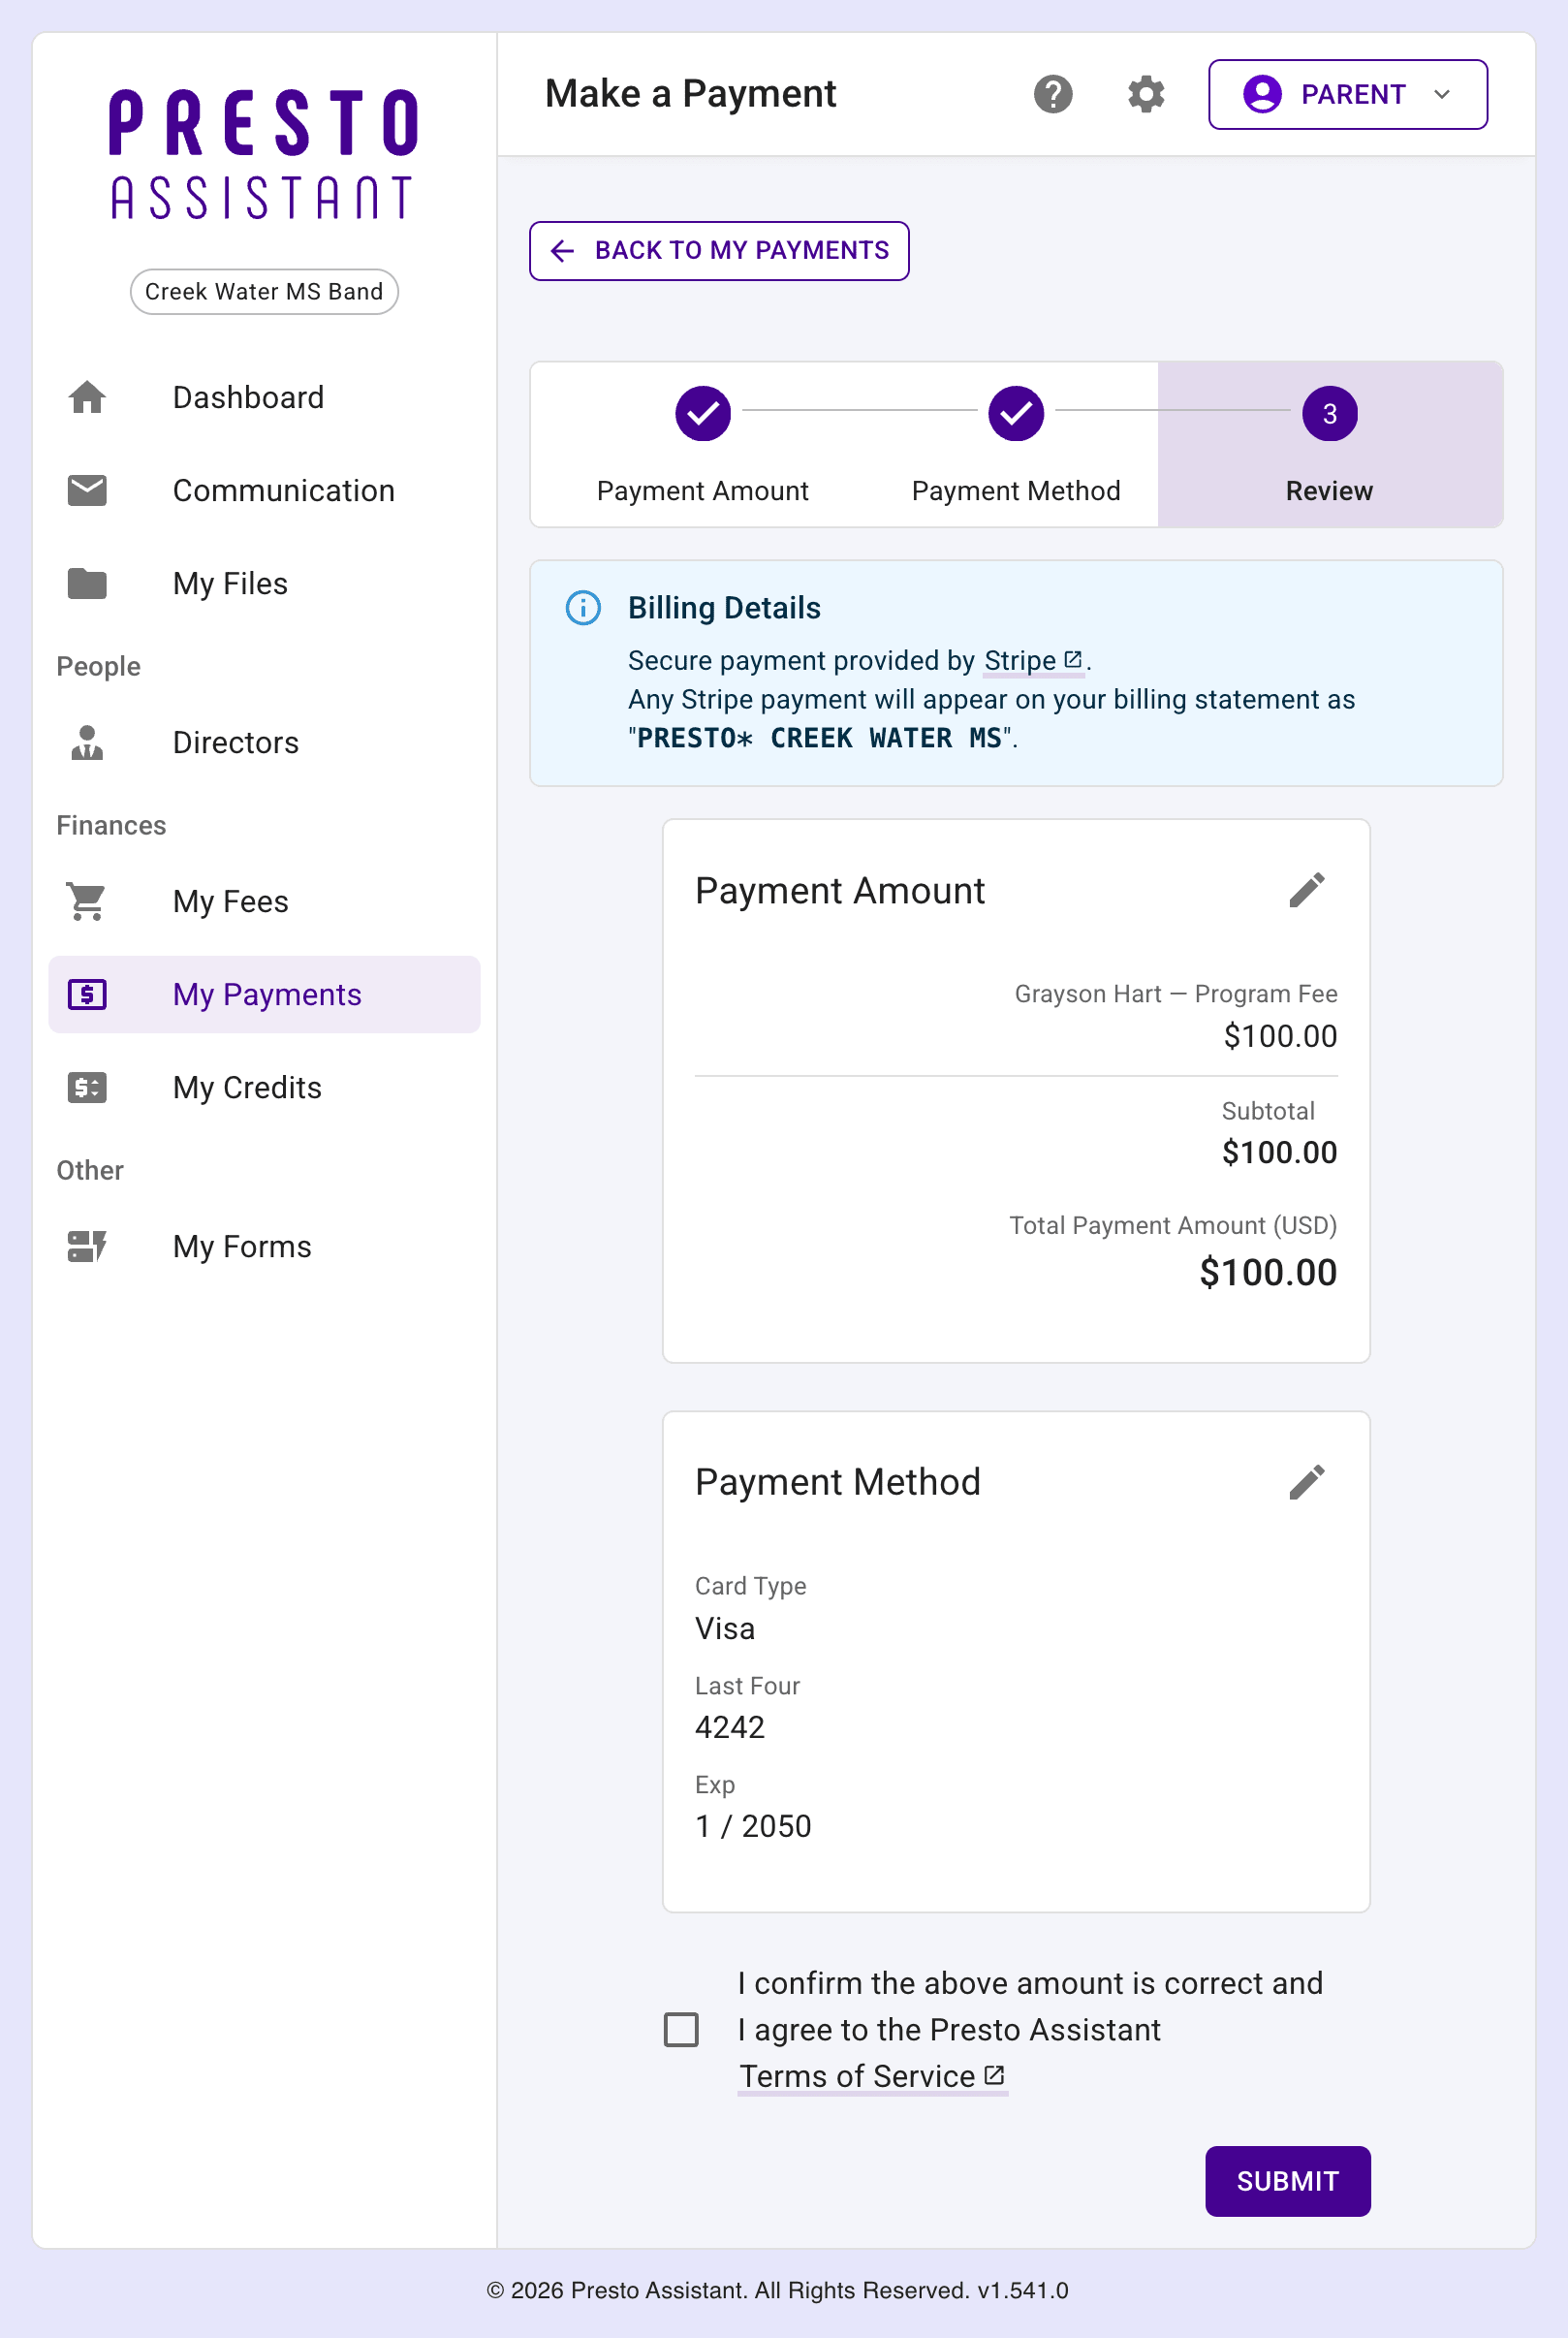This screenshot has height=2338, width=1568.
Task: Click the My Fees cart icon
Action: click(x=87, y=901)
